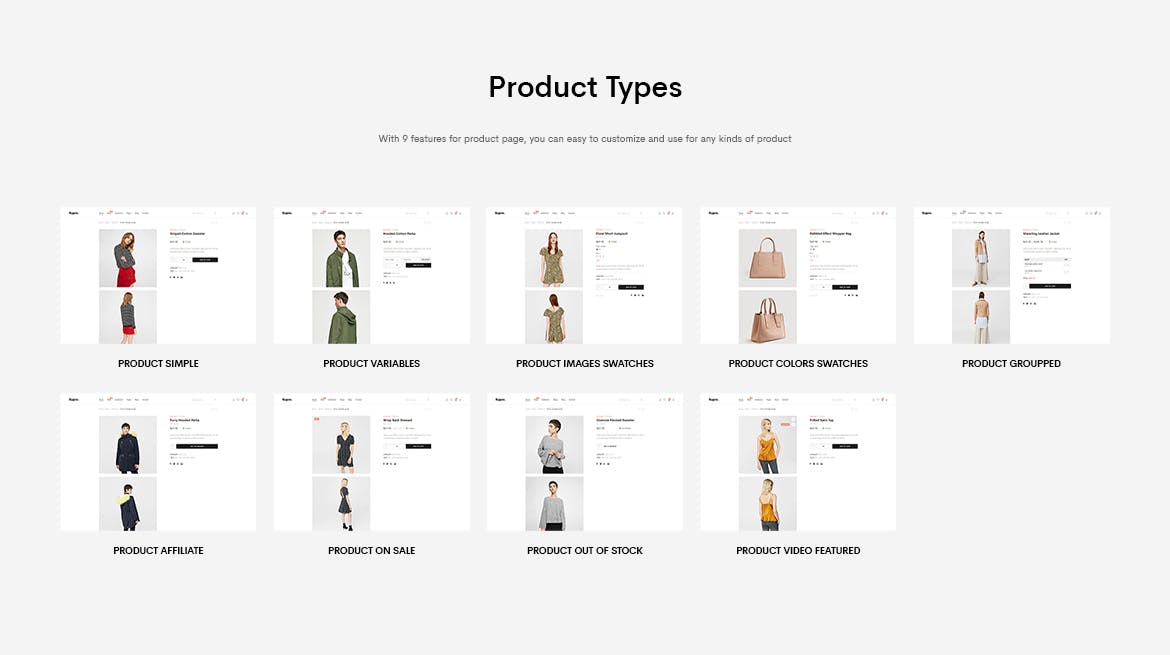The image size is (1170, 655).
Task: Open the Product Simple preview thumbnail
Action: (x=158, y=275)
